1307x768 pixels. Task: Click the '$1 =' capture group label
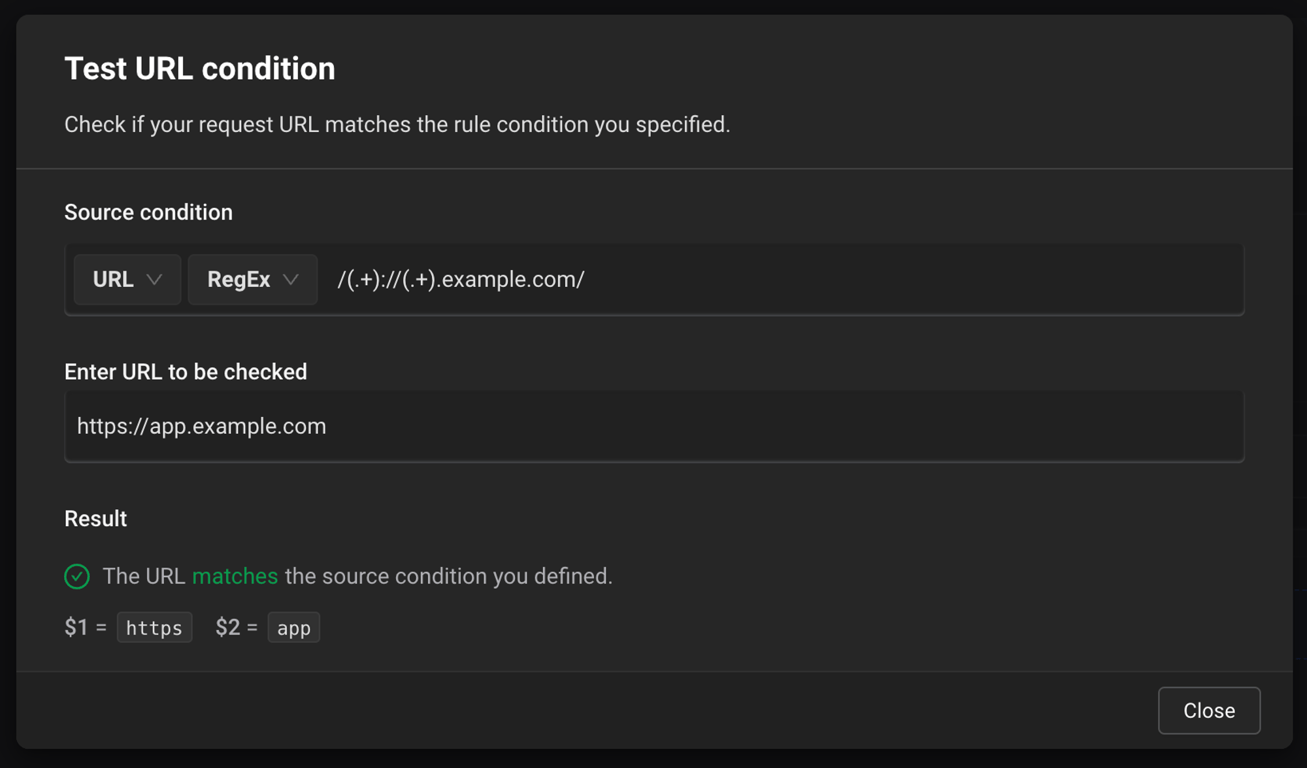[x=85, y=628]
